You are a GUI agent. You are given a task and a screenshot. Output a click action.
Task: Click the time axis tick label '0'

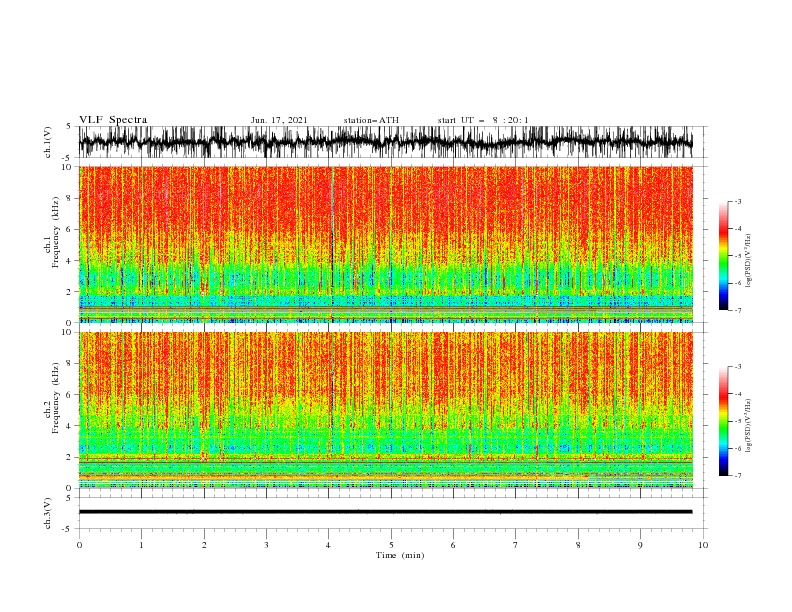coord(79,545)
